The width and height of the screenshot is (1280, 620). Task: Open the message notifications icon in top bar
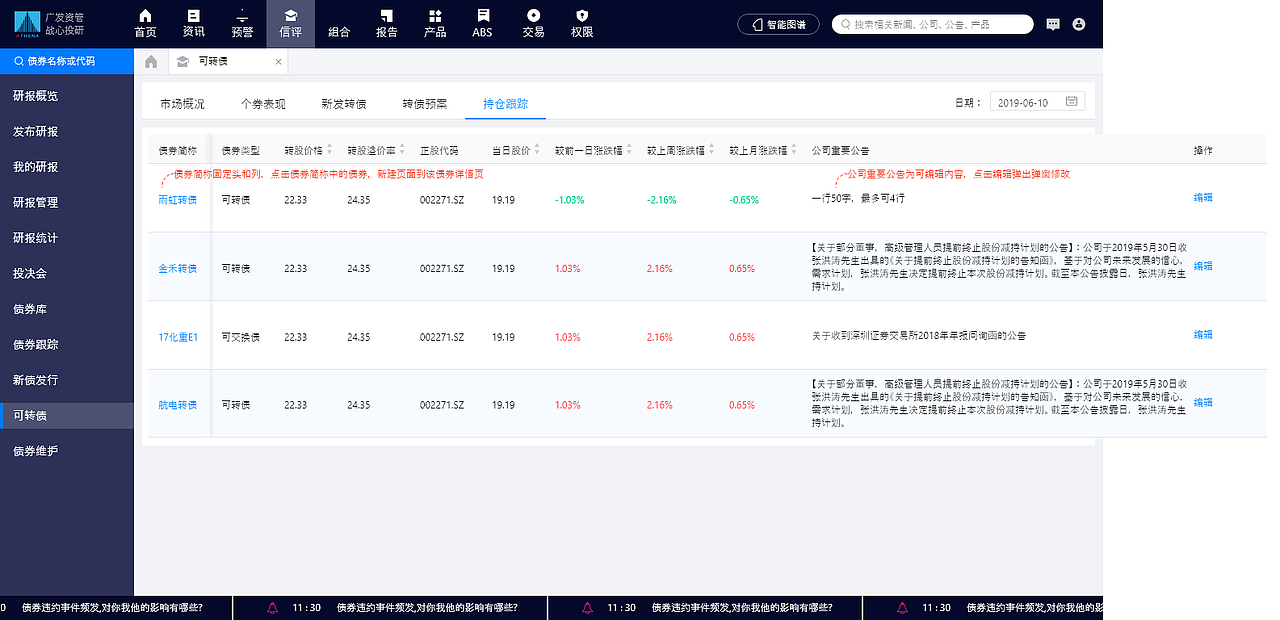(x=1053, y=23)
